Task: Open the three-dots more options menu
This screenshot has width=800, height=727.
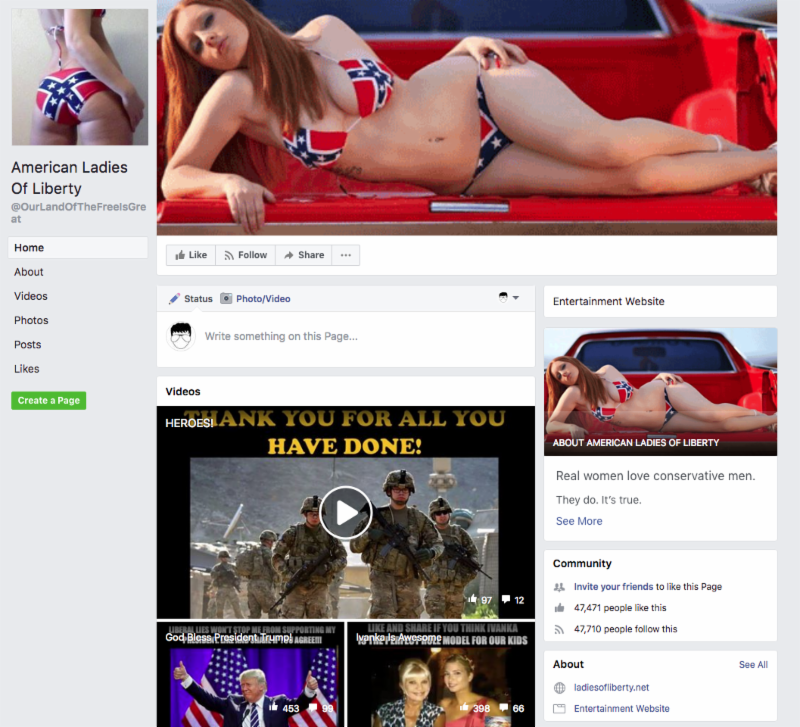Action: pyautogui.click(x=346, y=255)
